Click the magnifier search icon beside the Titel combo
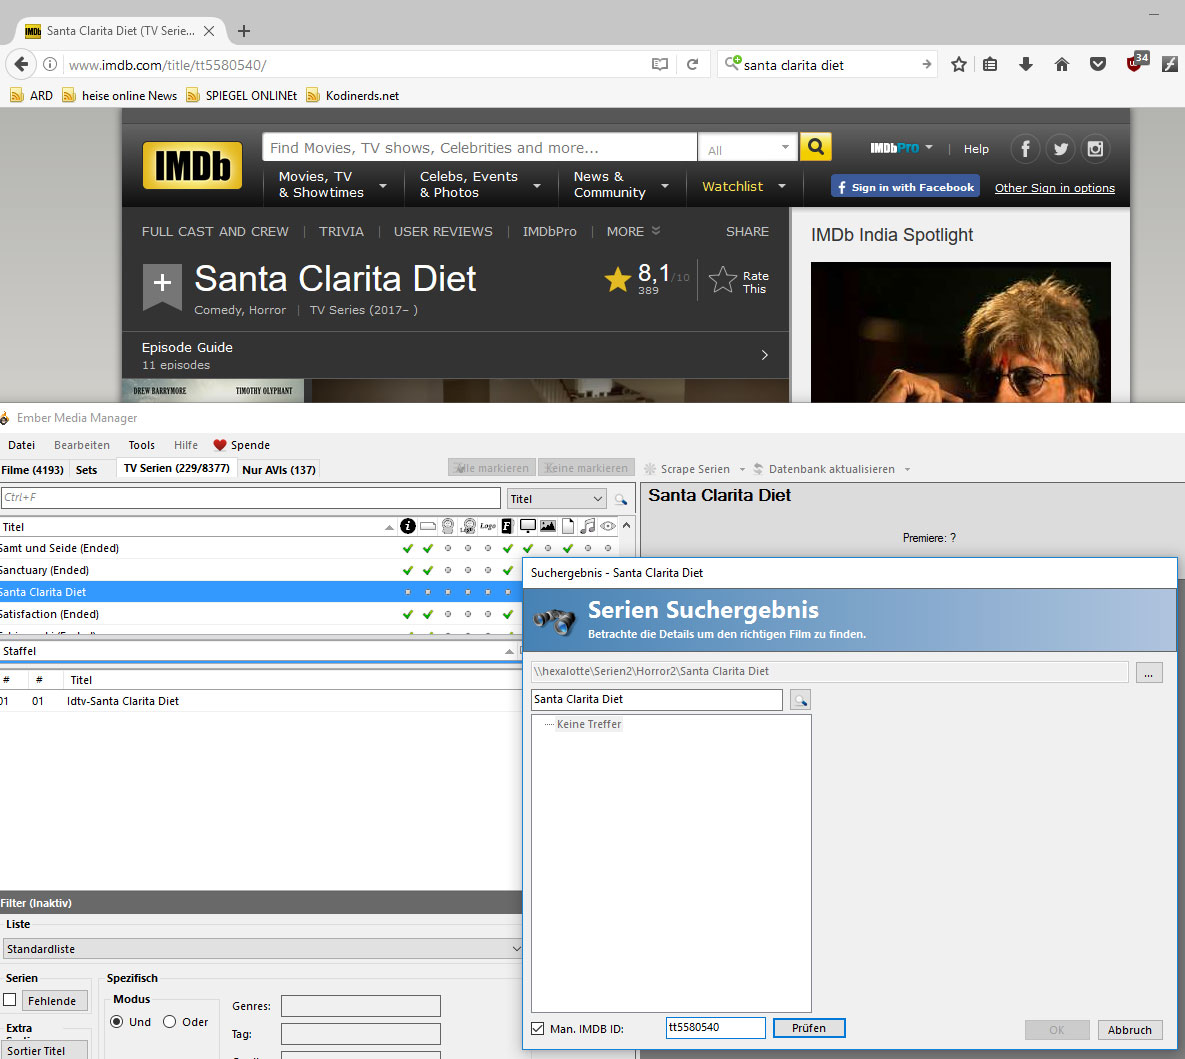Screen dimensions: 1185x1059 click(620, 499)
